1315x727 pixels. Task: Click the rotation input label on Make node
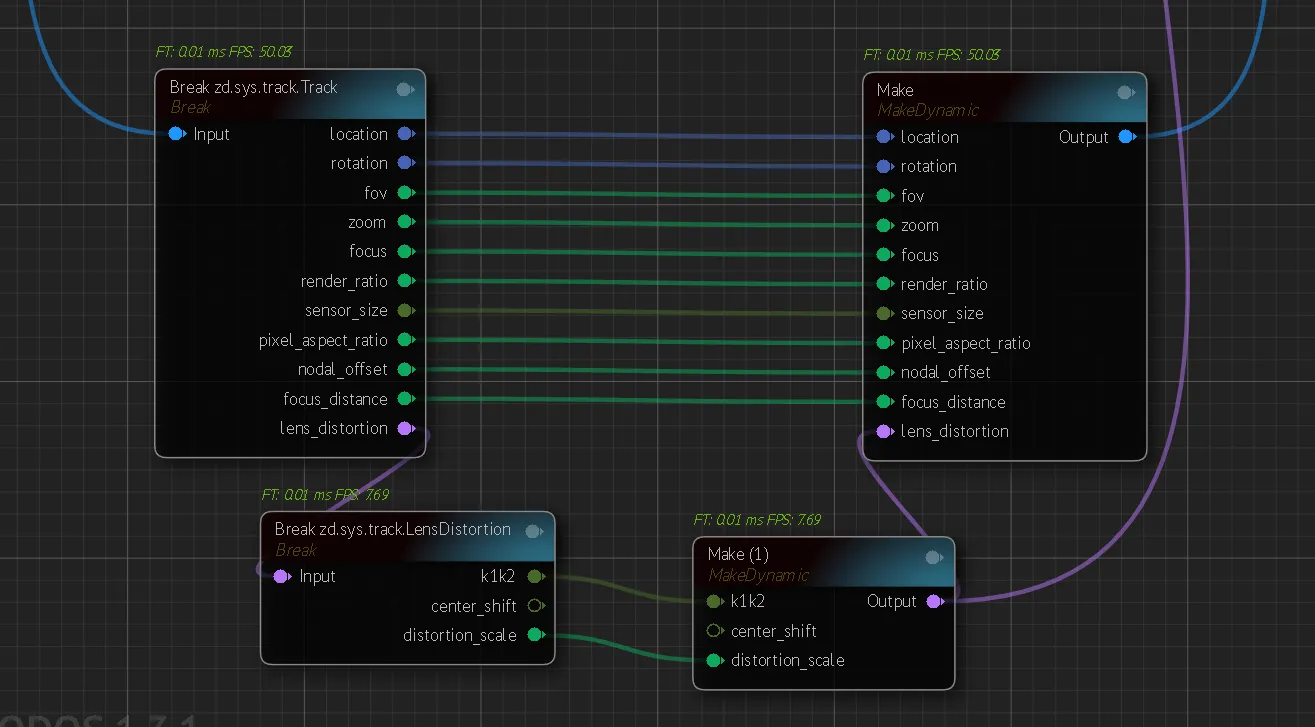(x=928, y=167)
